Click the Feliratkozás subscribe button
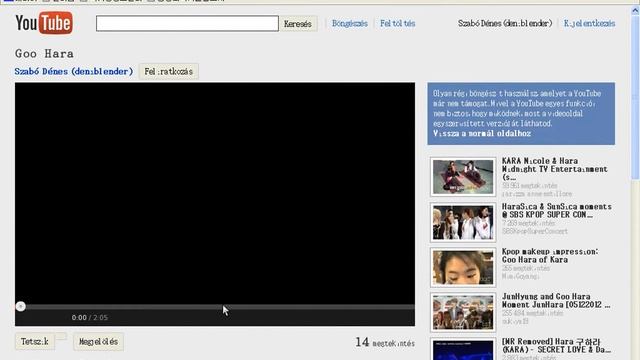640x360 pixels. 169,71
